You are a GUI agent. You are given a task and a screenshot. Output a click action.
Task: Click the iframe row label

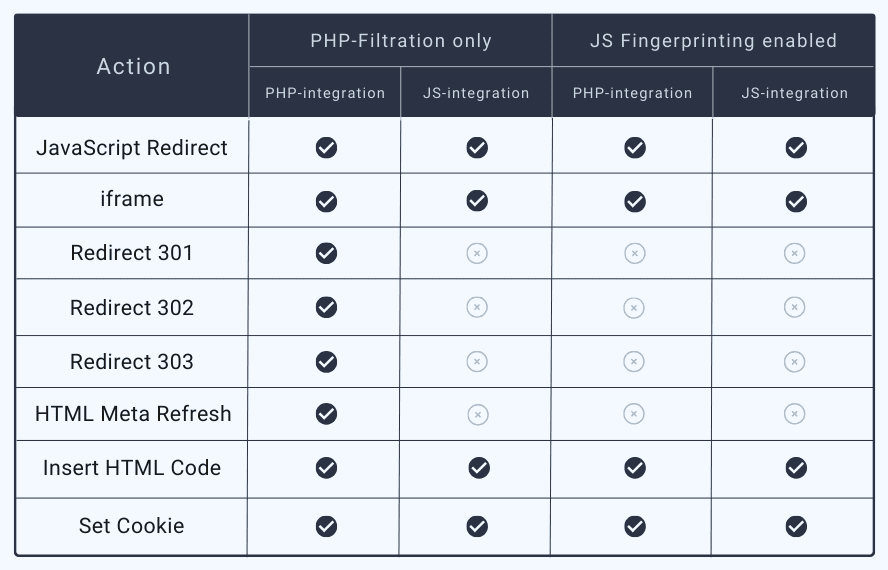(x=132, y=199)
